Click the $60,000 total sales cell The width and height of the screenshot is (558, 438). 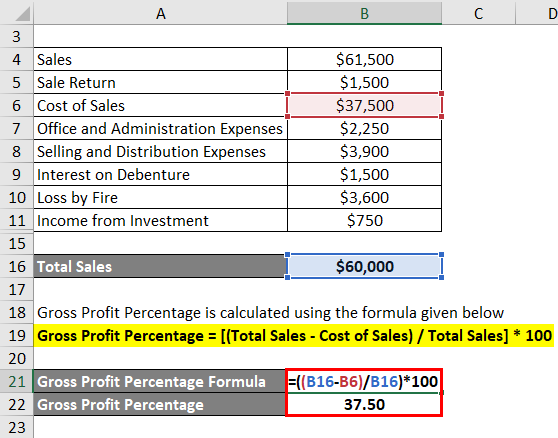(x=364, y=267)
